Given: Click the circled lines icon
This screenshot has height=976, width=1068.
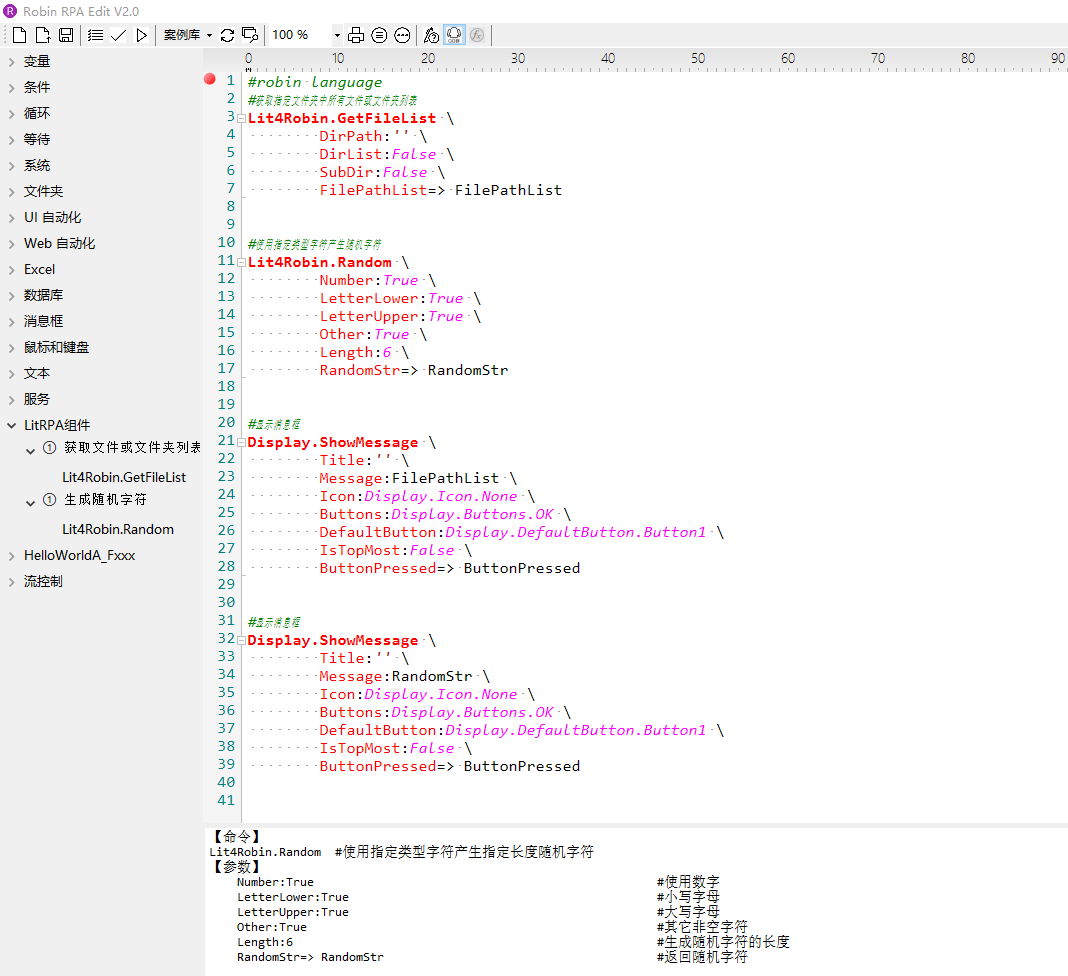Looking at the screenshot, I should click(379, 35).
